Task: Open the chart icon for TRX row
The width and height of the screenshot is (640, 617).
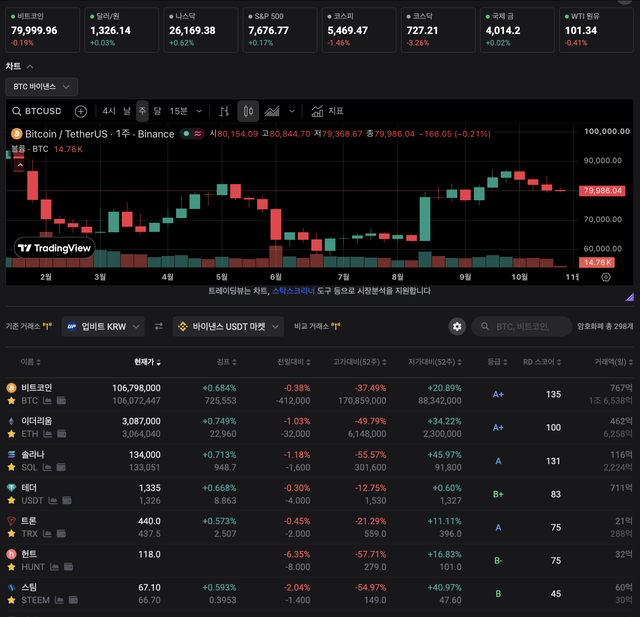Action: pos(47,534)
